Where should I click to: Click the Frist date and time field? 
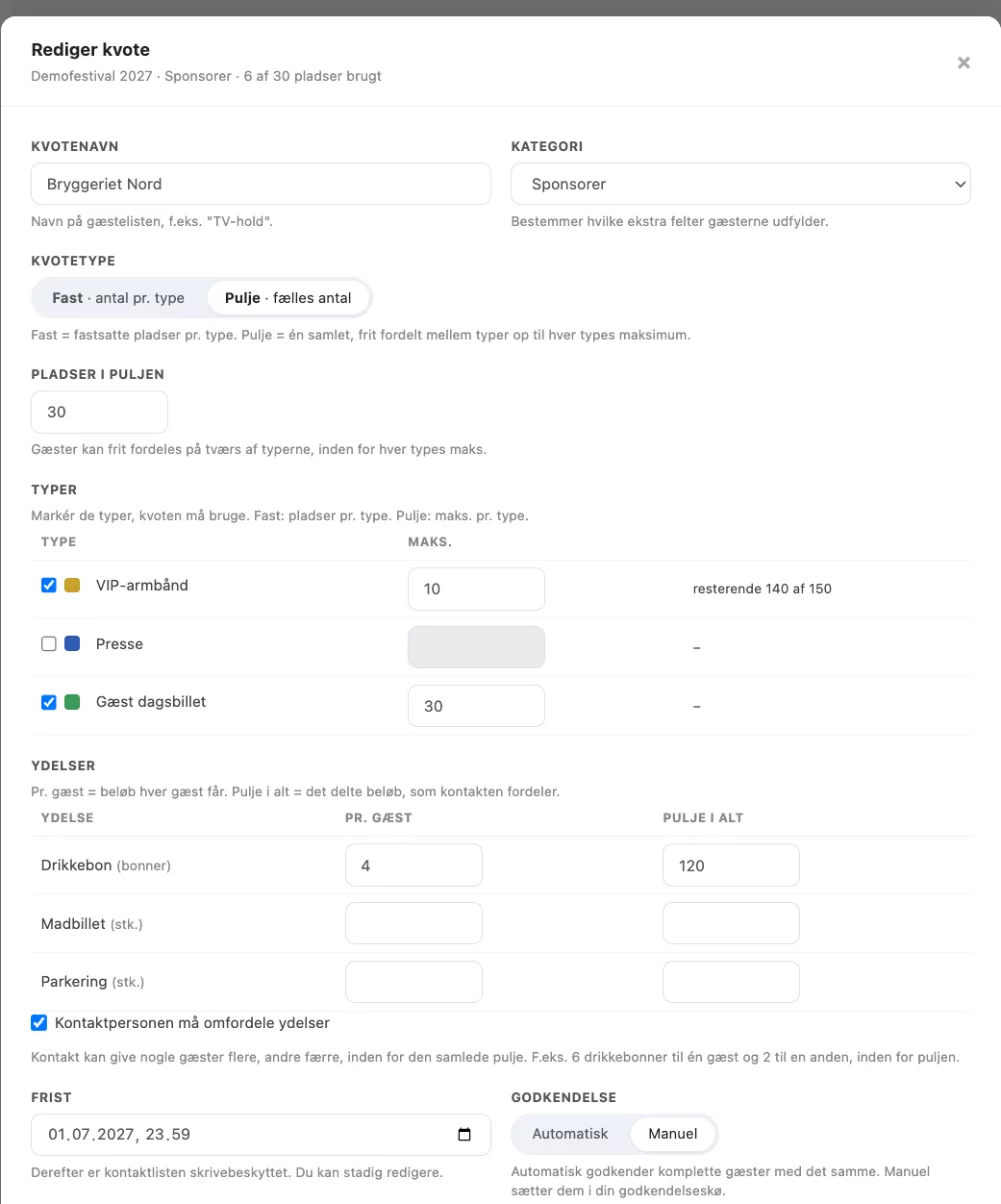[x=261, y=1135]
